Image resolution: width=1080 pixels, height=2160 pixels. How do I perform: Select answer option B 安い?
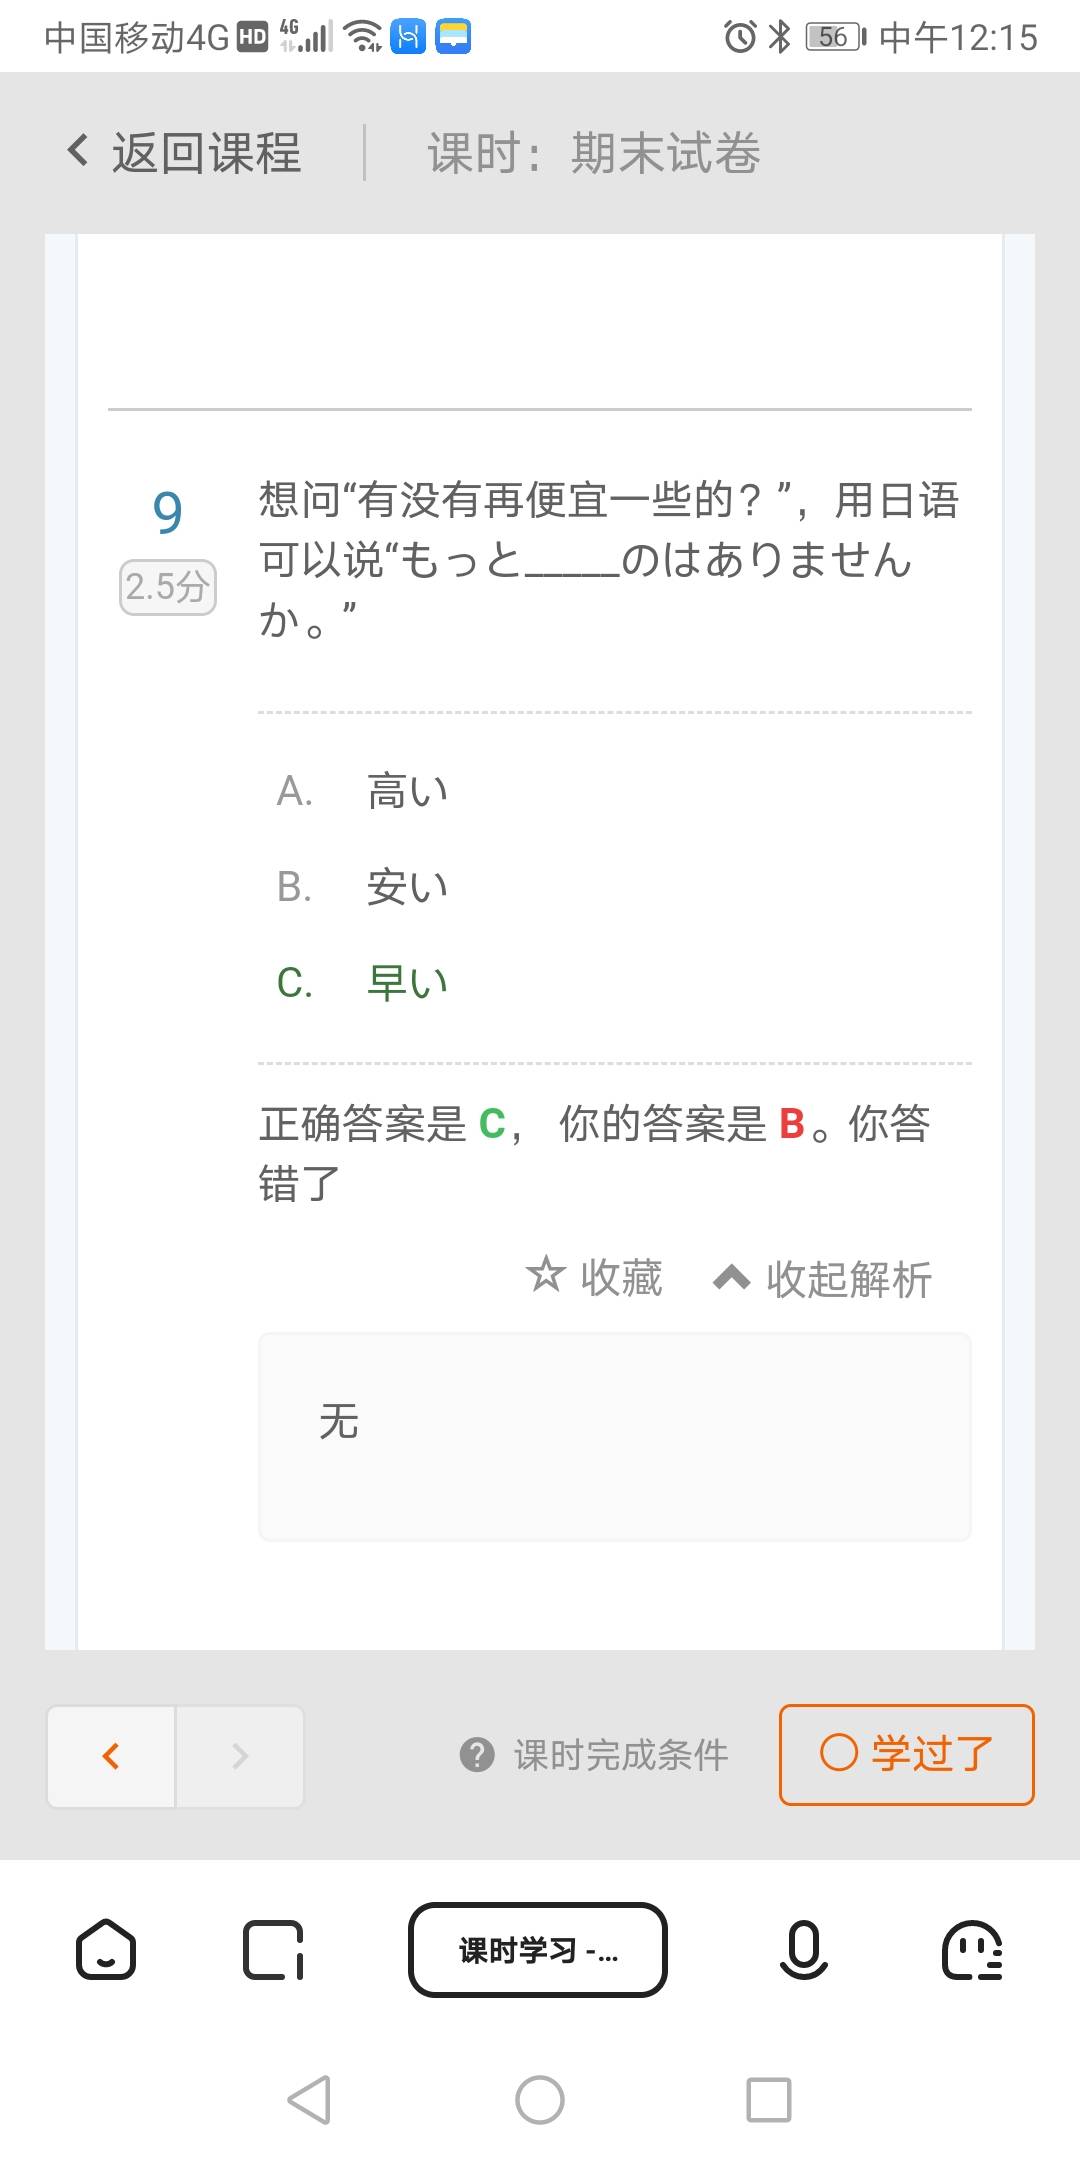408,887
